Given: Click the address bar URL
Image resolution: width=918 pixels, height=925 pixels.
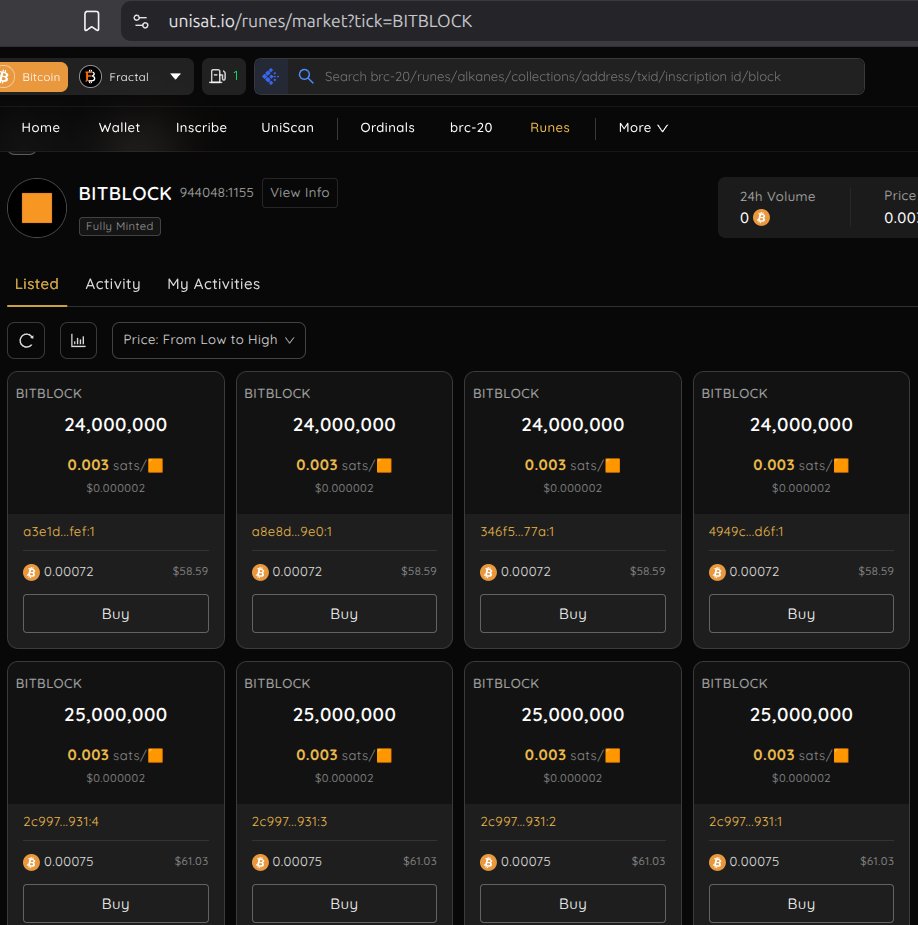Looking at the screenshot, I should [320, 21].
